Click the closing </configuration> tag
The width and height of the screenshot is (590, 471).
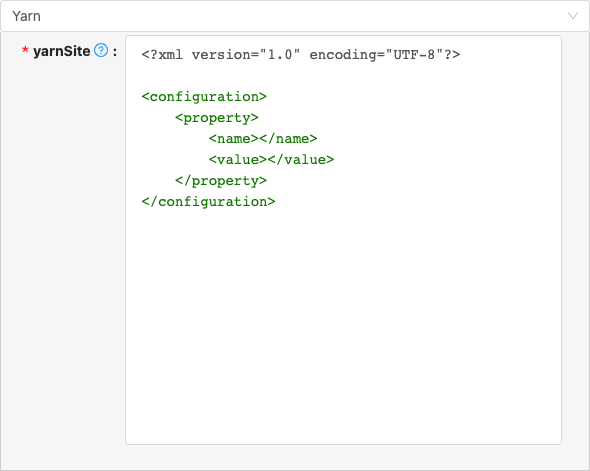(x=208, y=202)
